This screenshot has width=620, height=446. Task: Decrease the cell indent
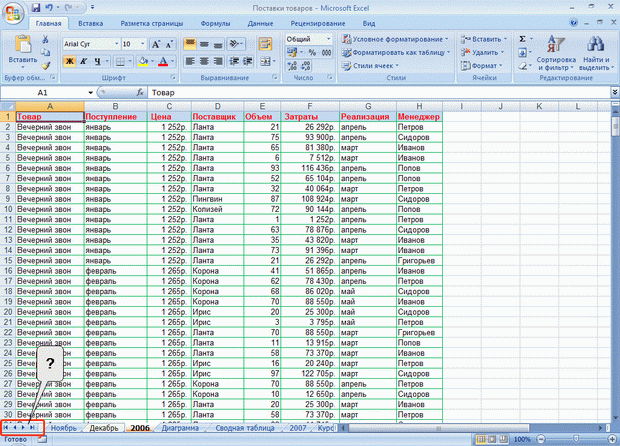point(234,61)
